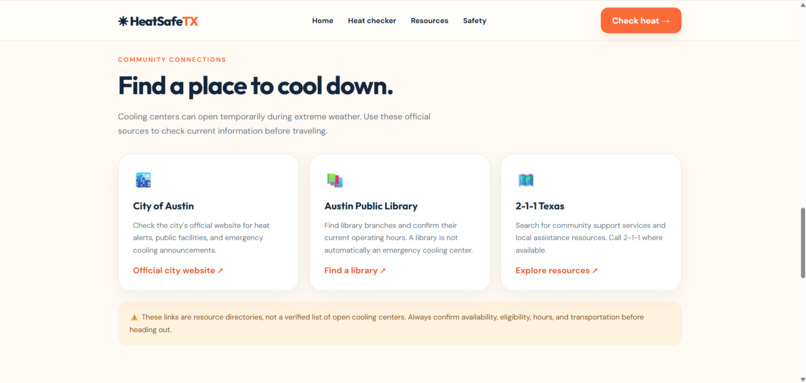This screenshot has height=383, width=806.
Task: Open the Resources nav item
Action: click(x=429, y=21)
